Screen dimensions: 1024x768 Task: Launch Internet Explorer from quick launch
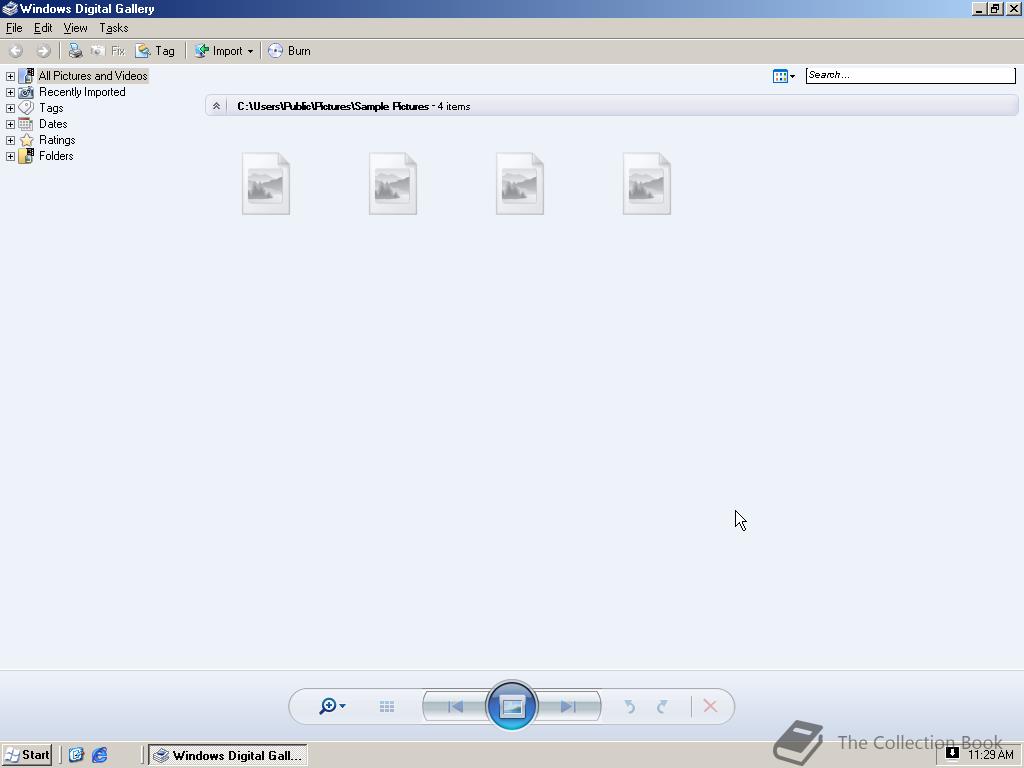click(99, 755)
